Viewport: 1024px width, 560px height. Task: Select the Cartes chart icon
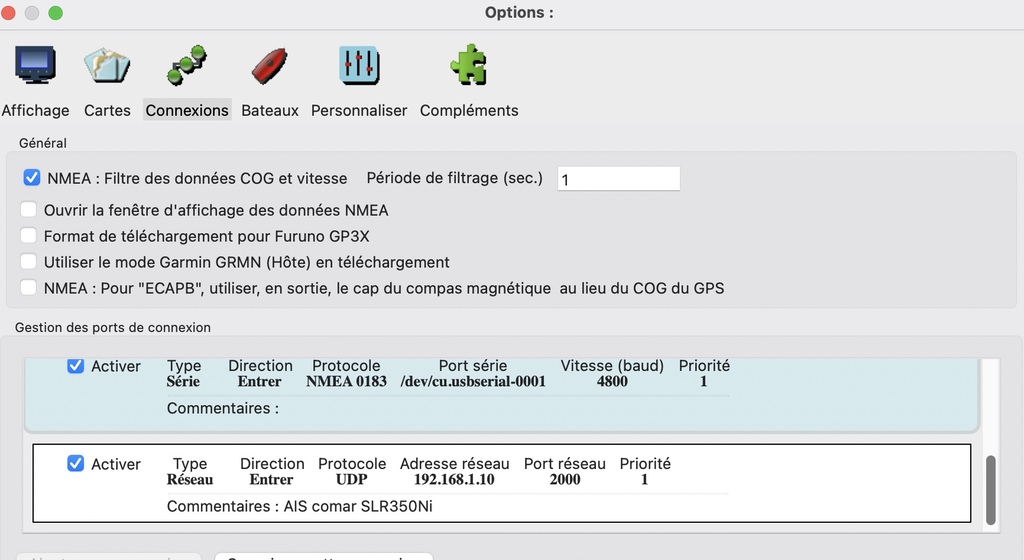(x=107, y=65)
